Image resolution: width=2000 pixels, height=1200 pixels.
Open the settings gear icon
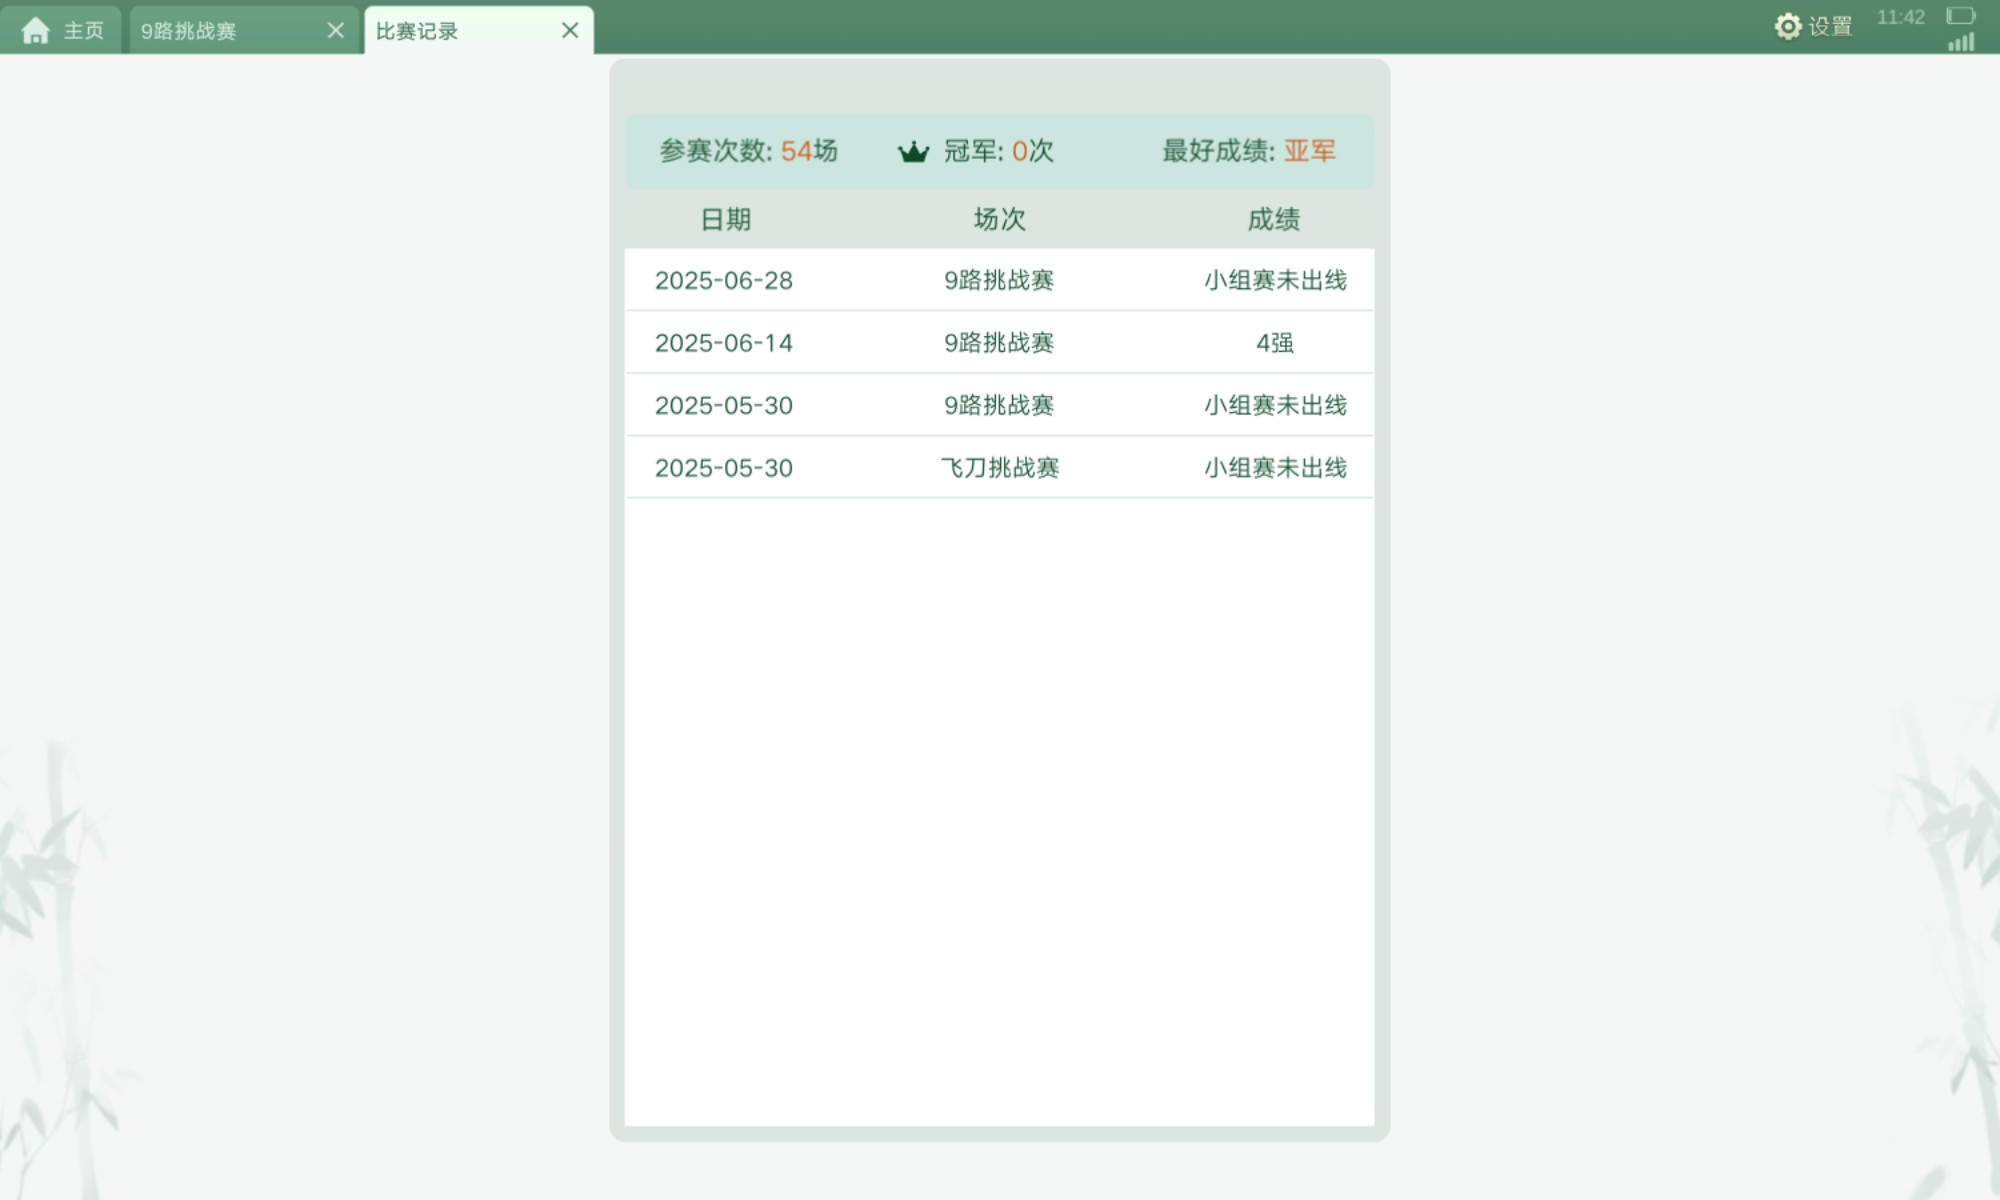click(1787, 26)
